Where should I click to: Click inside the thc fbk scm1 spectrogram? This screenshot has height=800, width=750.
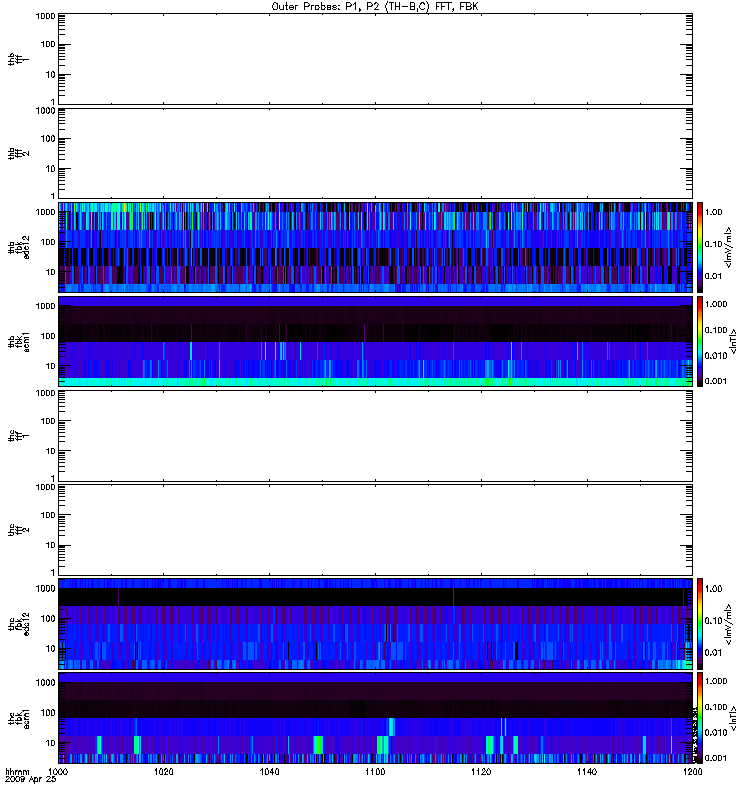[375, 718]
